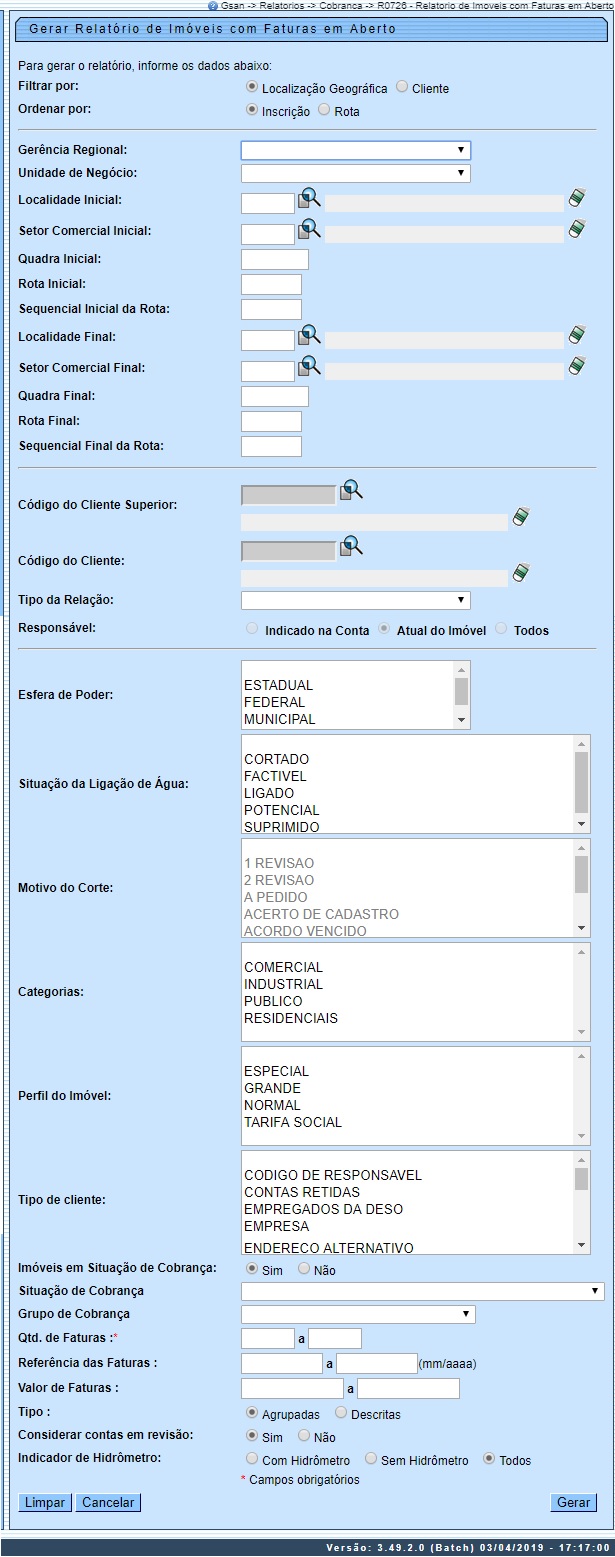This screenshot has height=1557, width=615.
Task: Choose Descritas report type option
Action: pos(341,1413)
